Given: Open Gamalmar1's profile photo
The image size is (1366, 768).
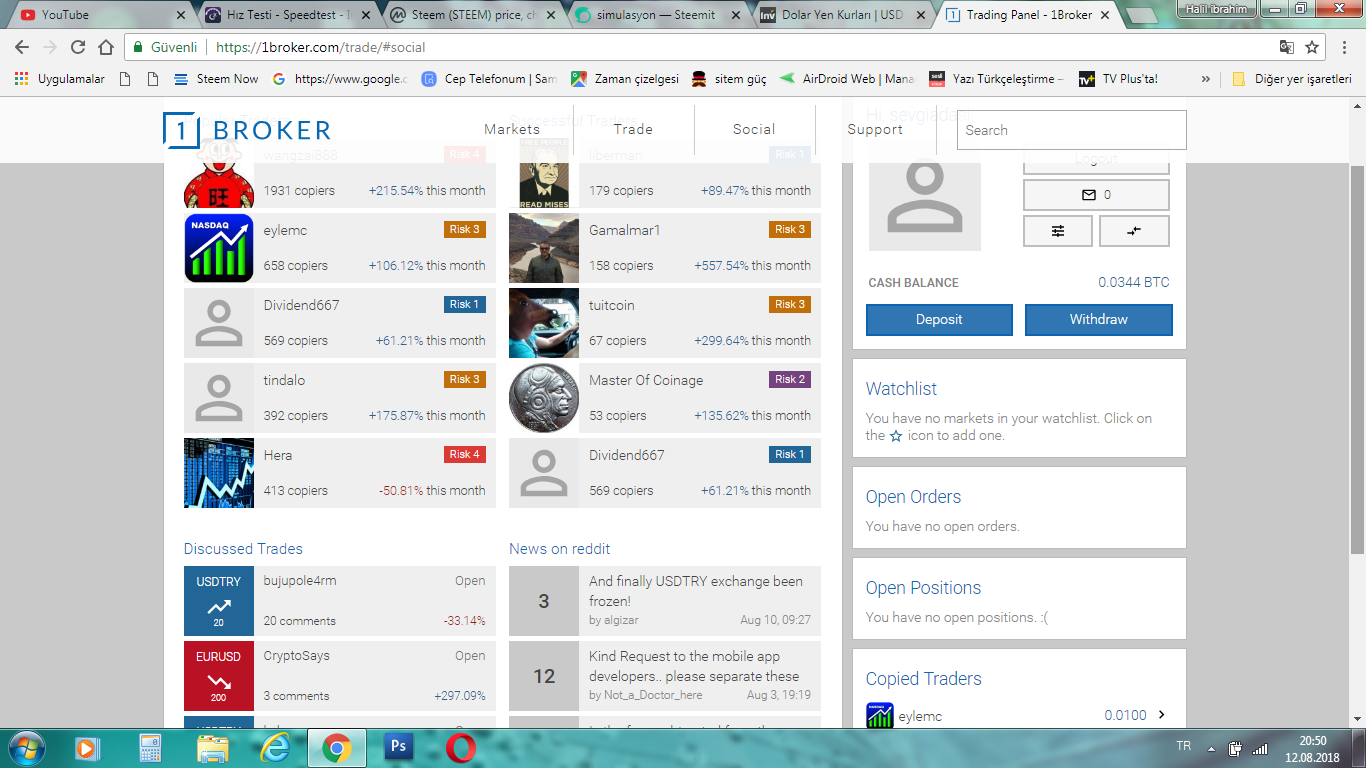Looking at the screenshot, I should [x=544, y=248].
